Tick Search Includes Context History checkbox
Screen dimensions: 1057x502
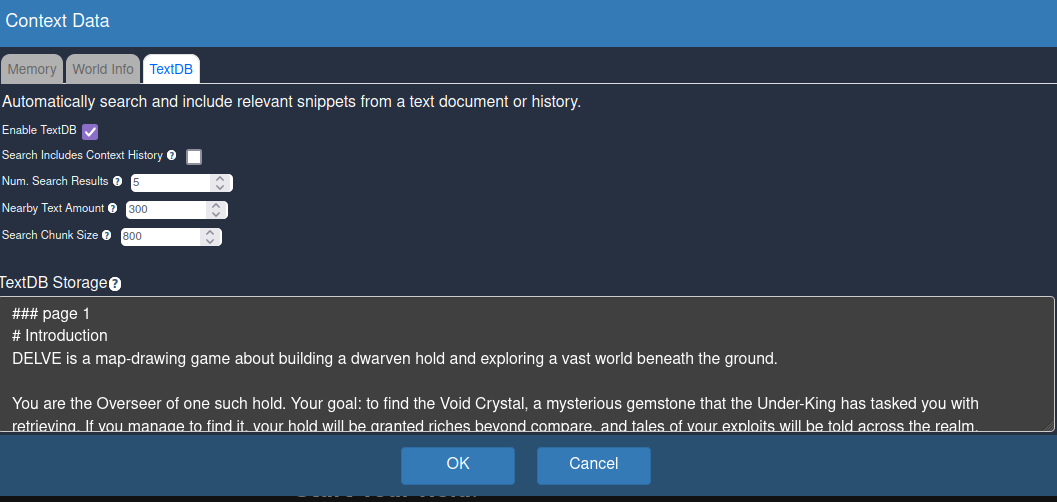193,156
